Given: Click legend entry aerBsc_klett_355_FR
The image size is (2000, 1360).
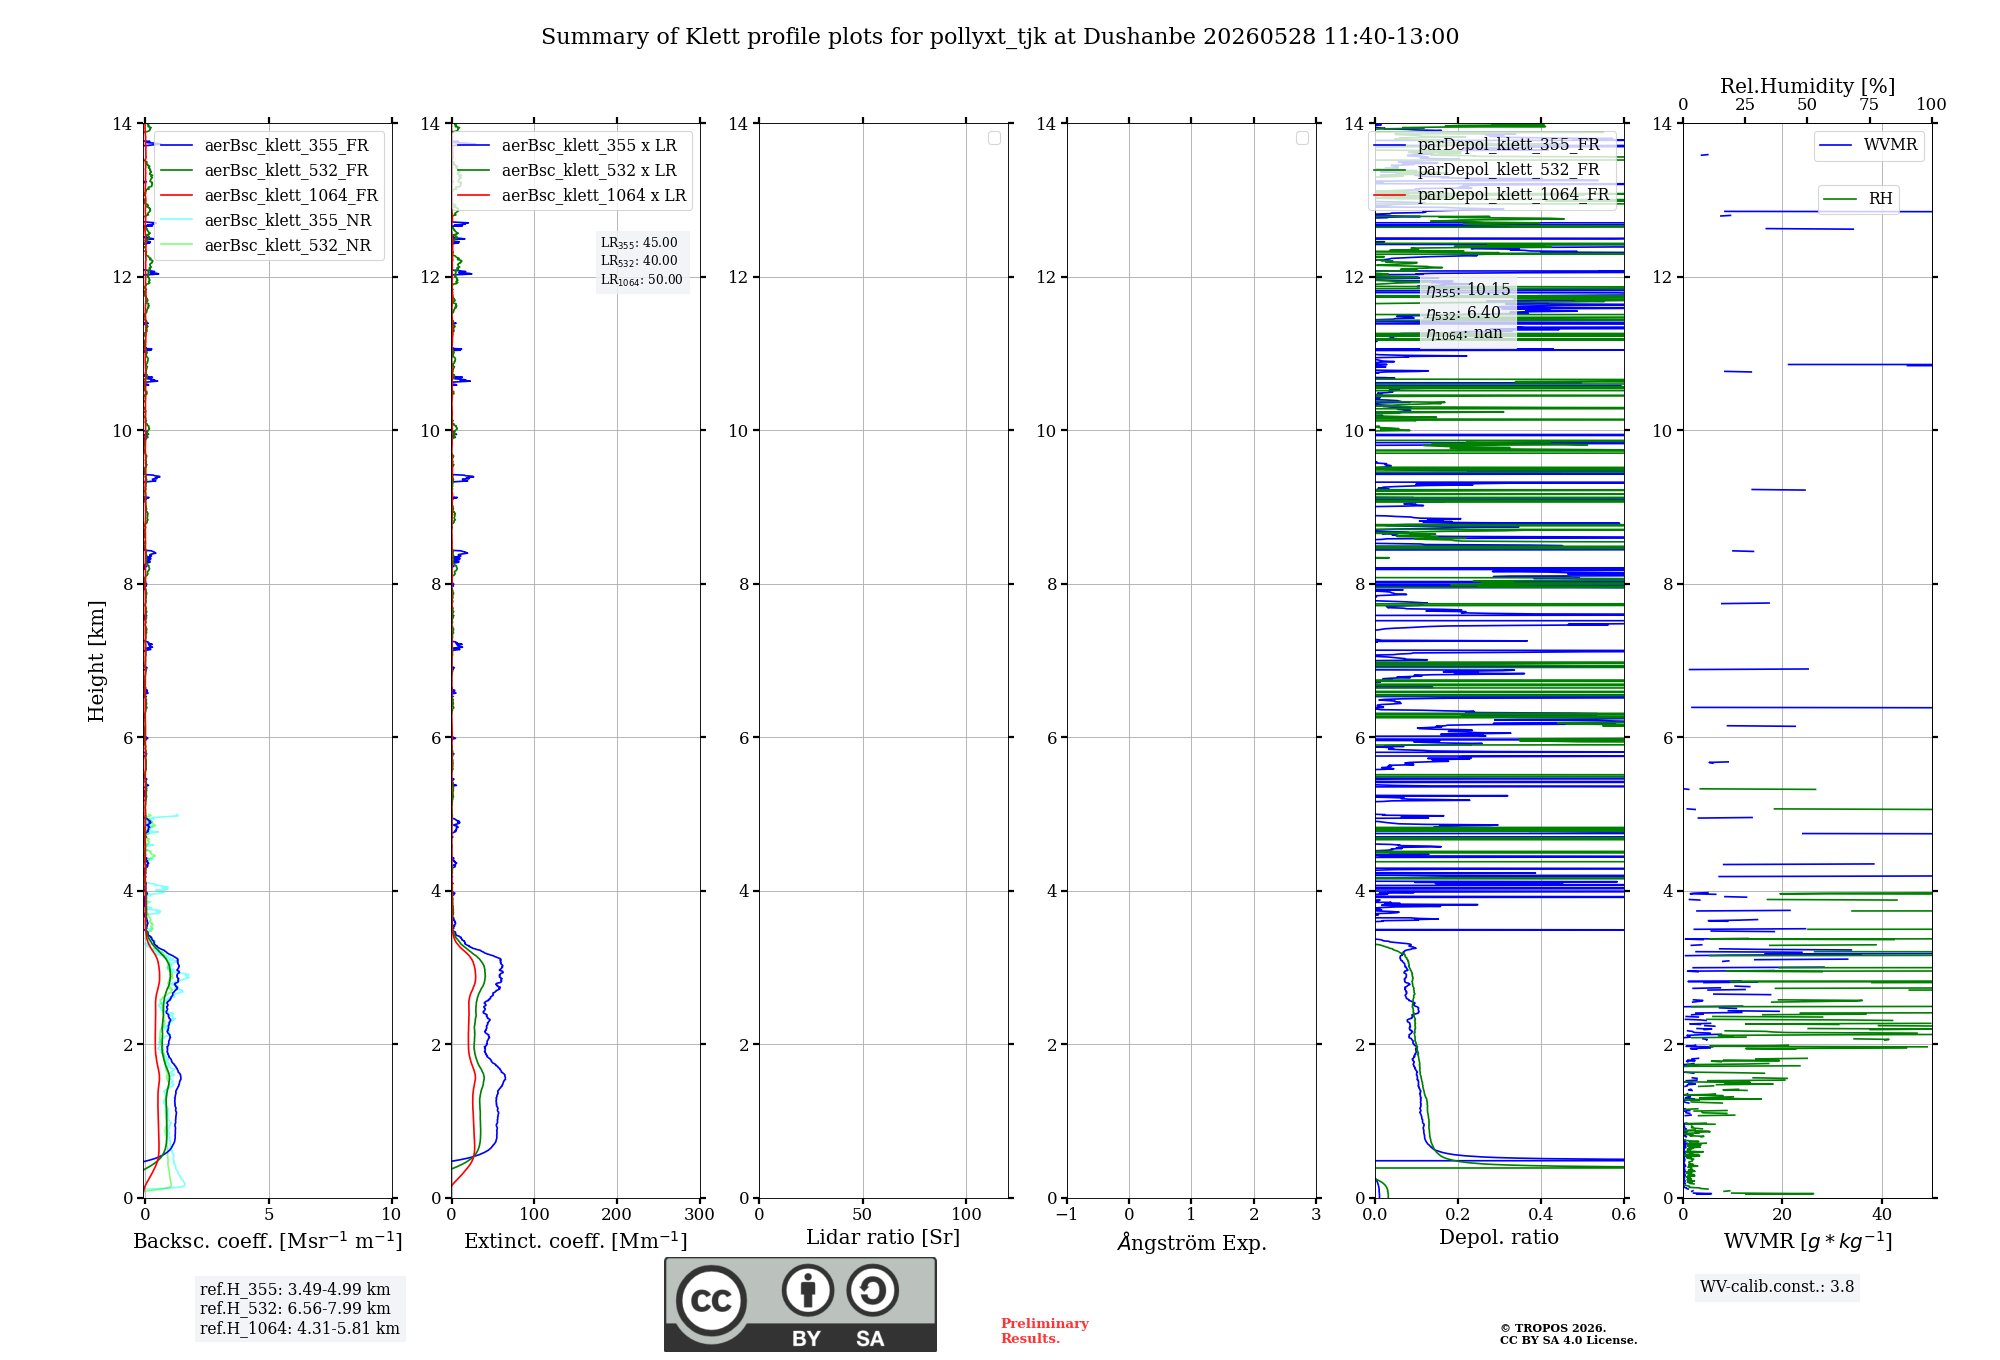Looking at the screenshot, I should point(286,145).
